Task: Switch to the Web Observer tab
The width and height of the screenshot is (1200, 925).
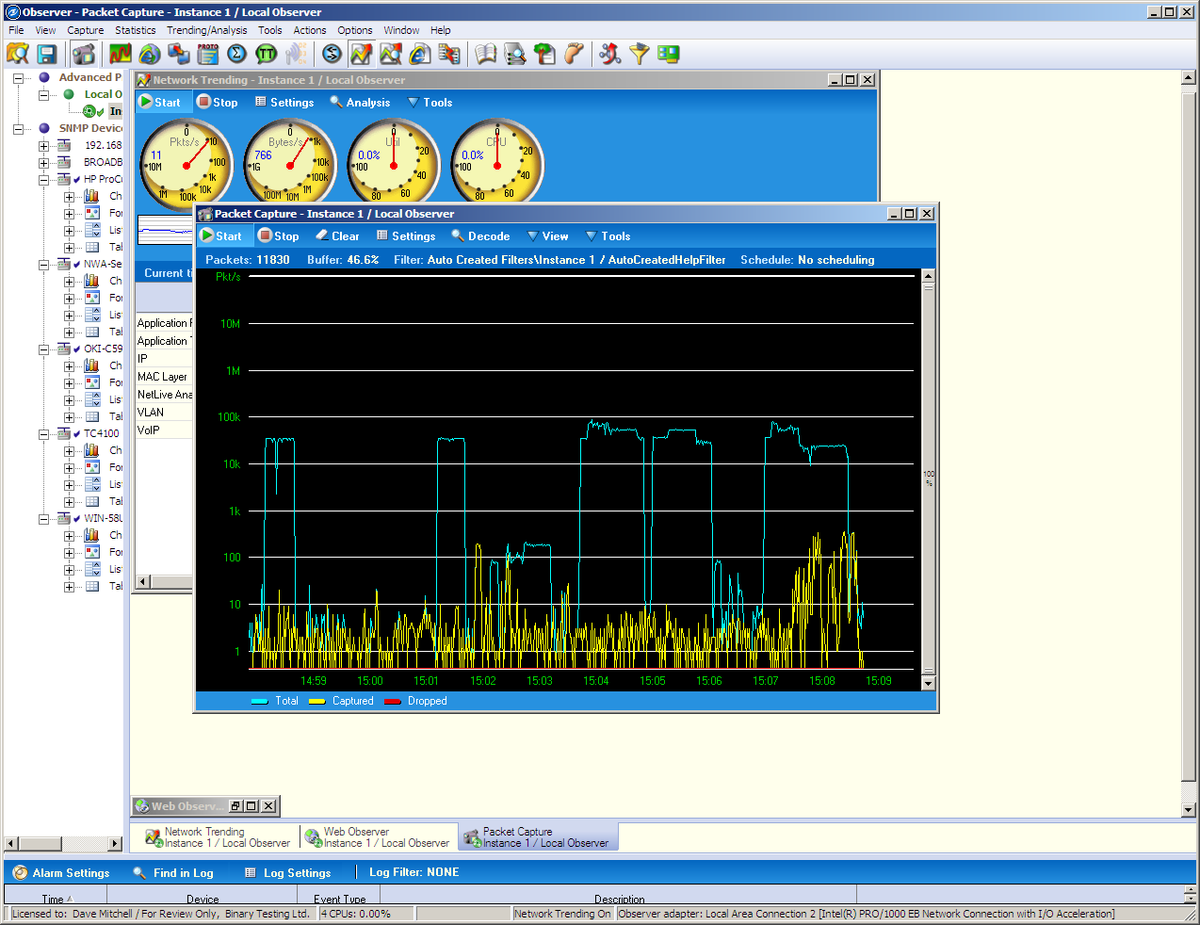Action: (378, 836)
